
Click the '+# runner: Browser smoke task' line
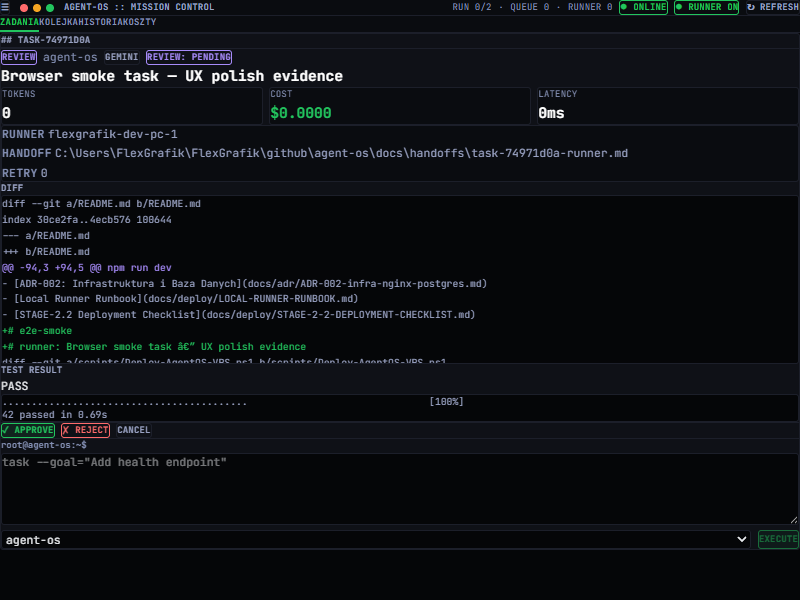point(154,346)
